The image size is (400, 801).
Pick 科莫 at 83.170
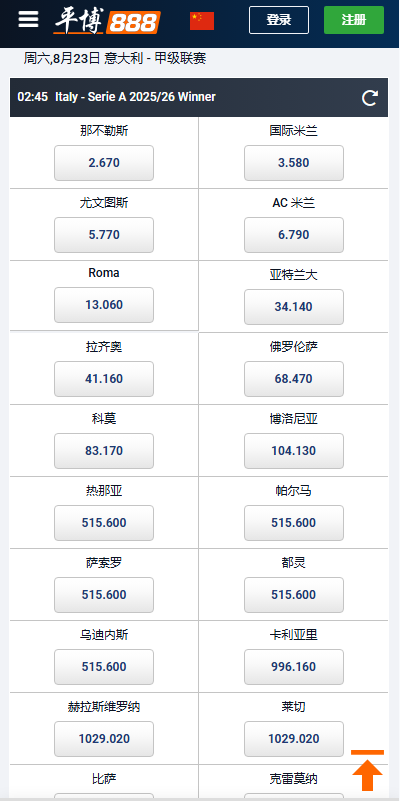click(104, 451)
